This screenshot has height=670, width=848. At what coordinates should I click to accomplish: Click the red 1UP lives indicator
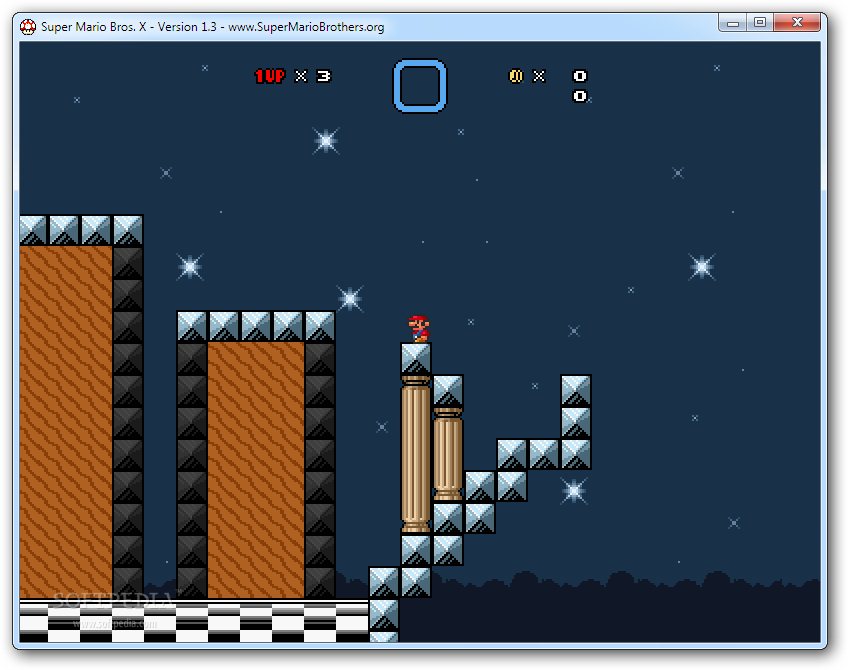coord(270,76)
